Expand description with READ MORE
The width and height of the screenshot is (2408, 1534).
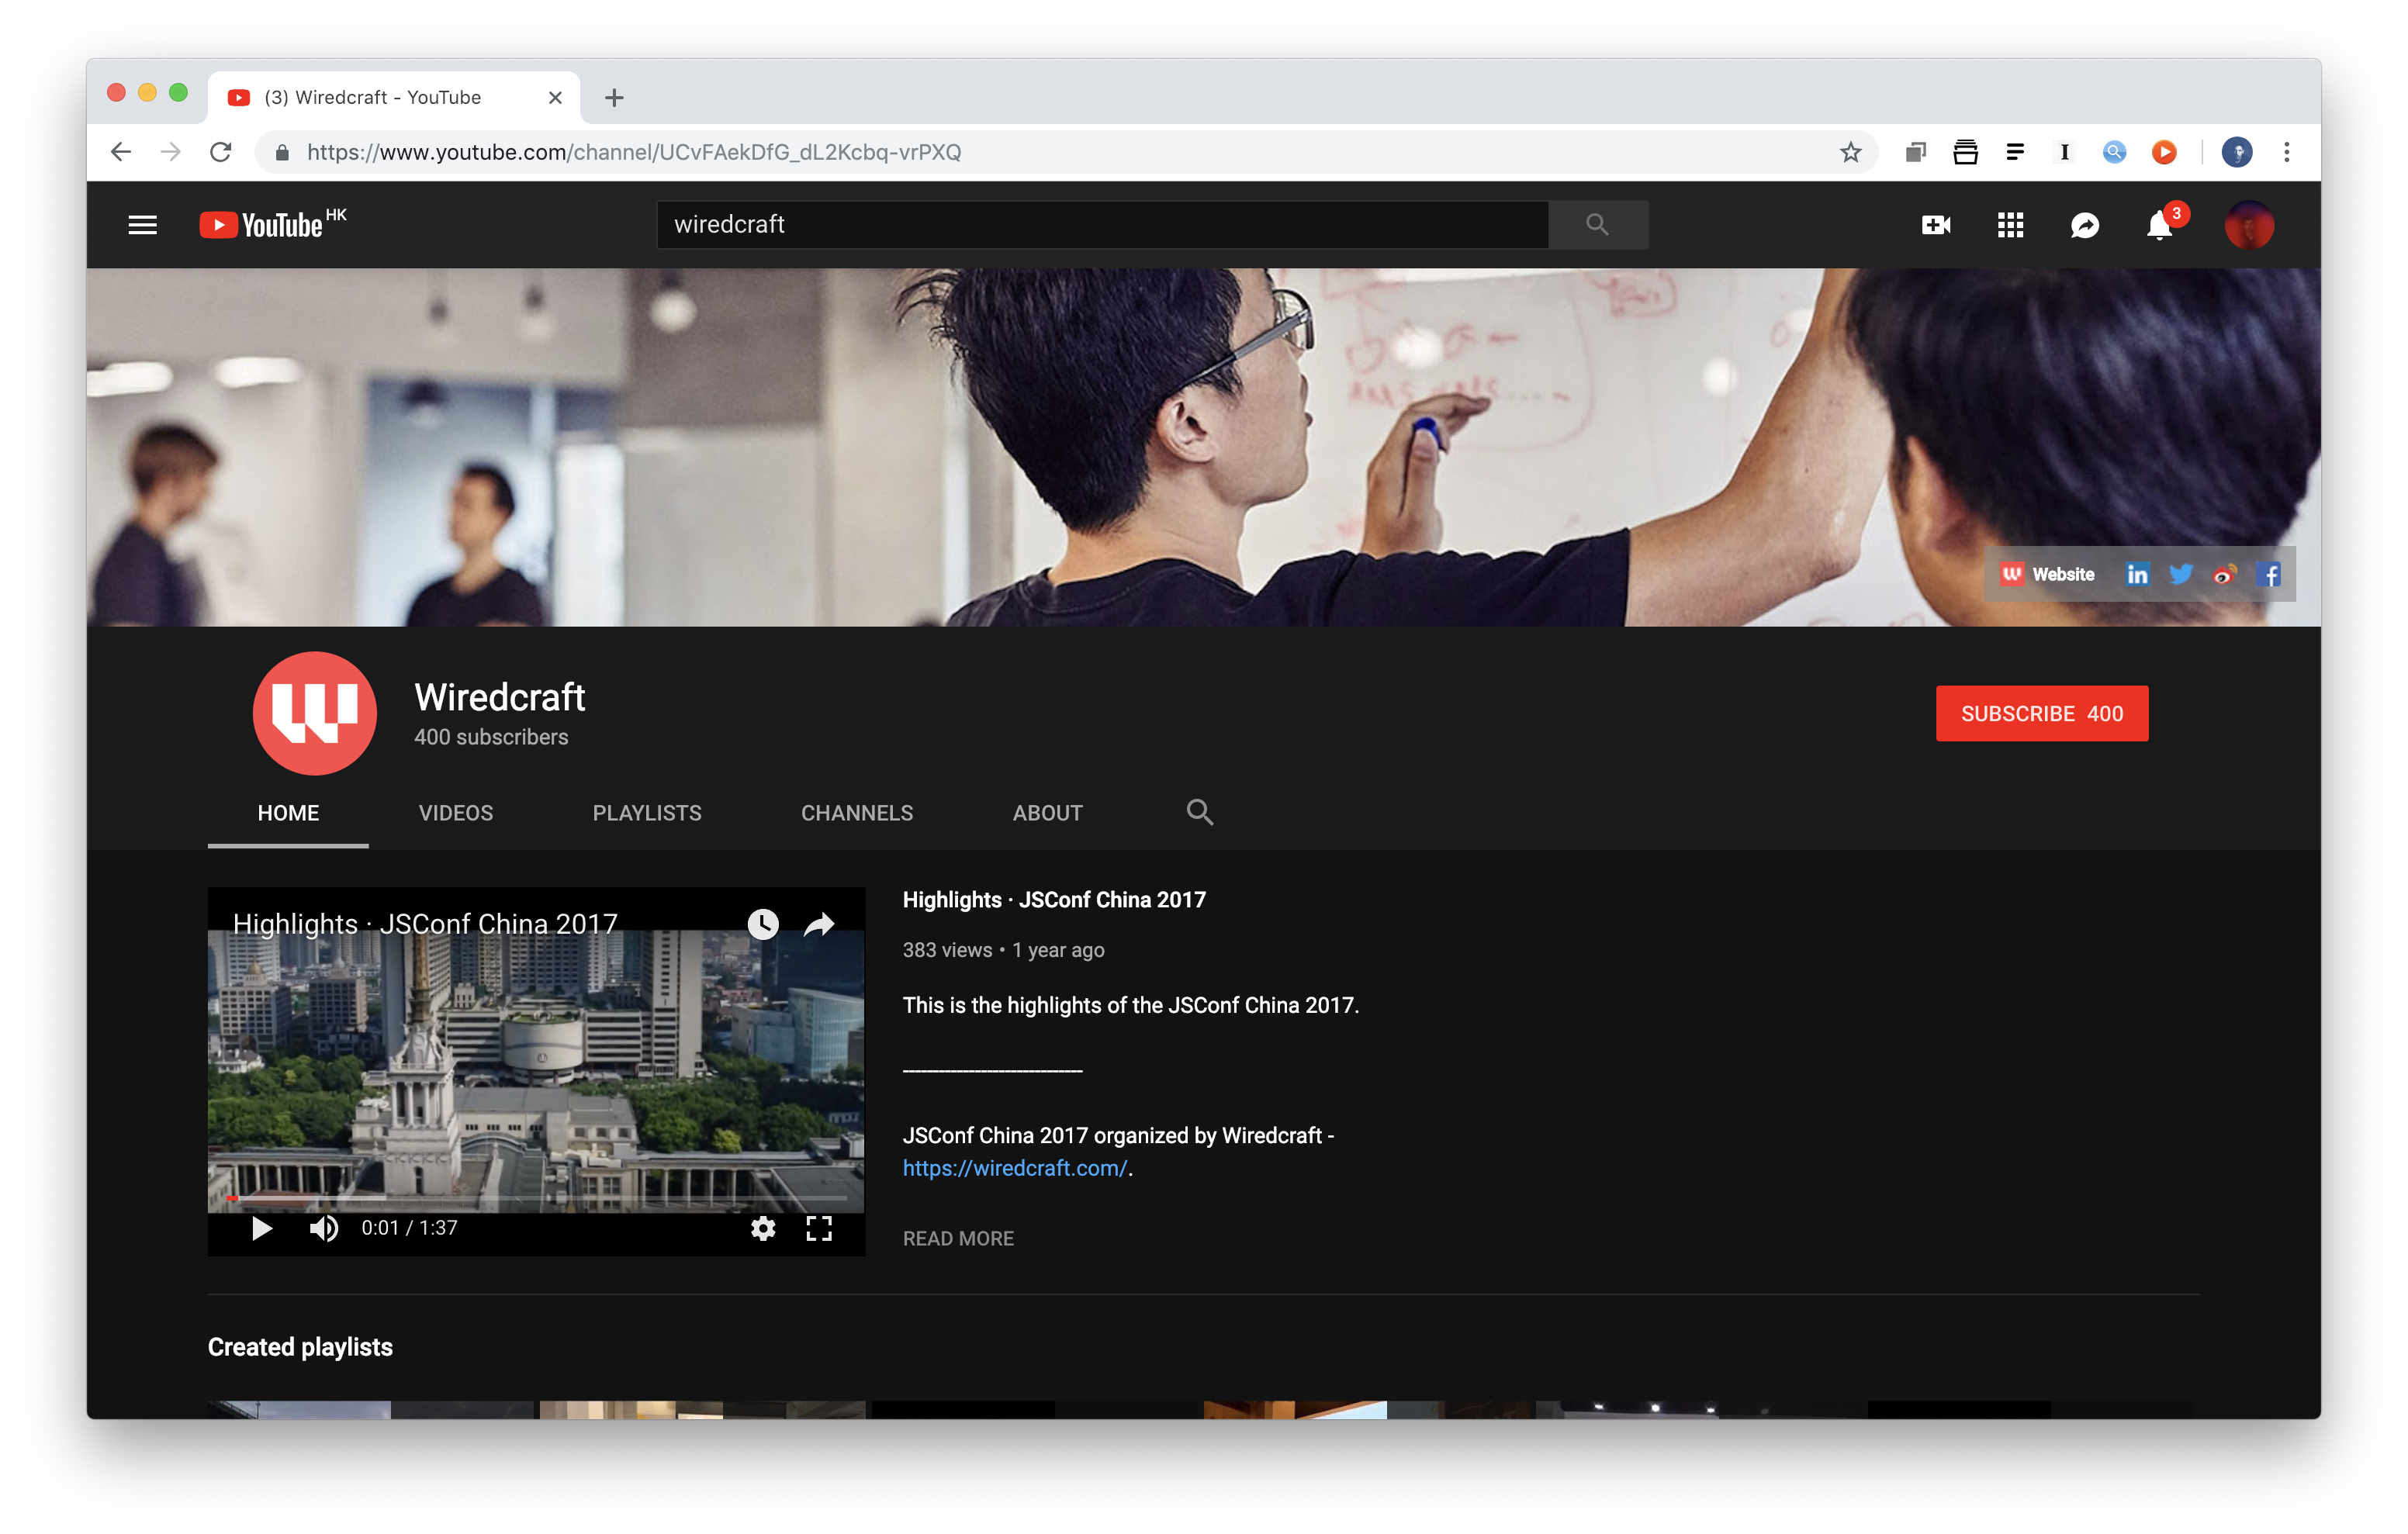(958, 1238)
